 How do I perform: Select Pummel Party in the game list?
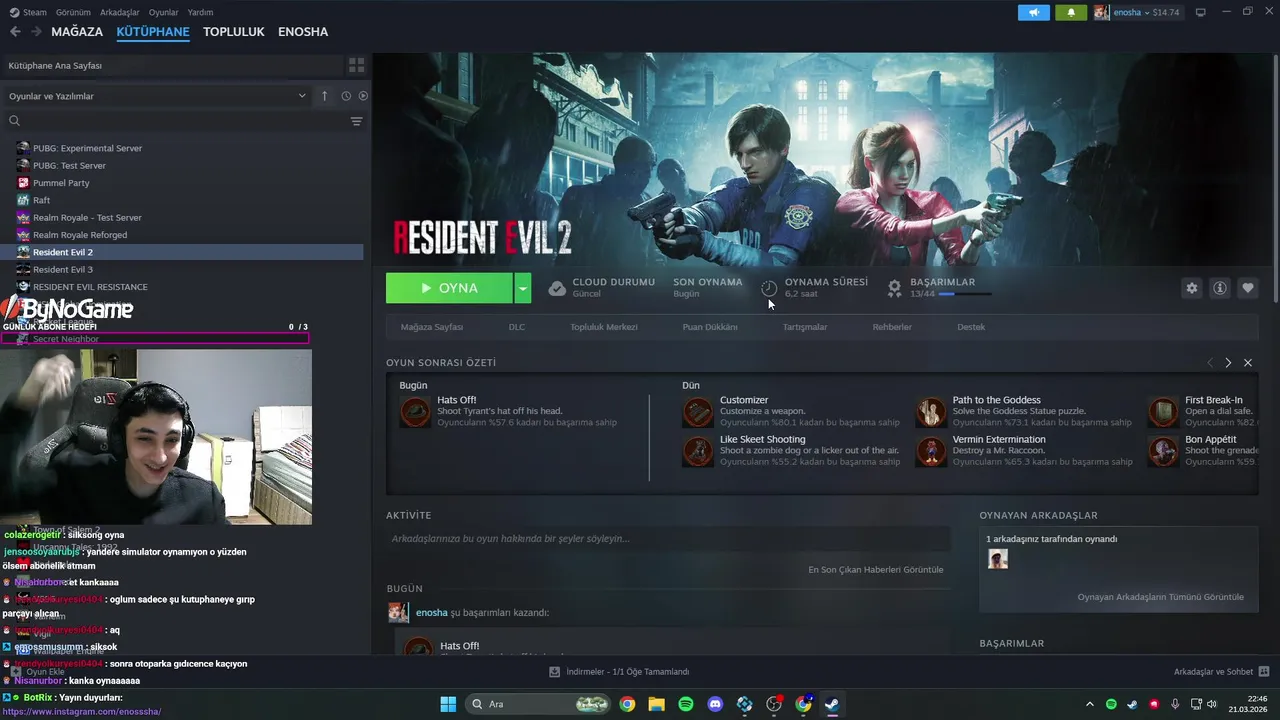point(61,183)
